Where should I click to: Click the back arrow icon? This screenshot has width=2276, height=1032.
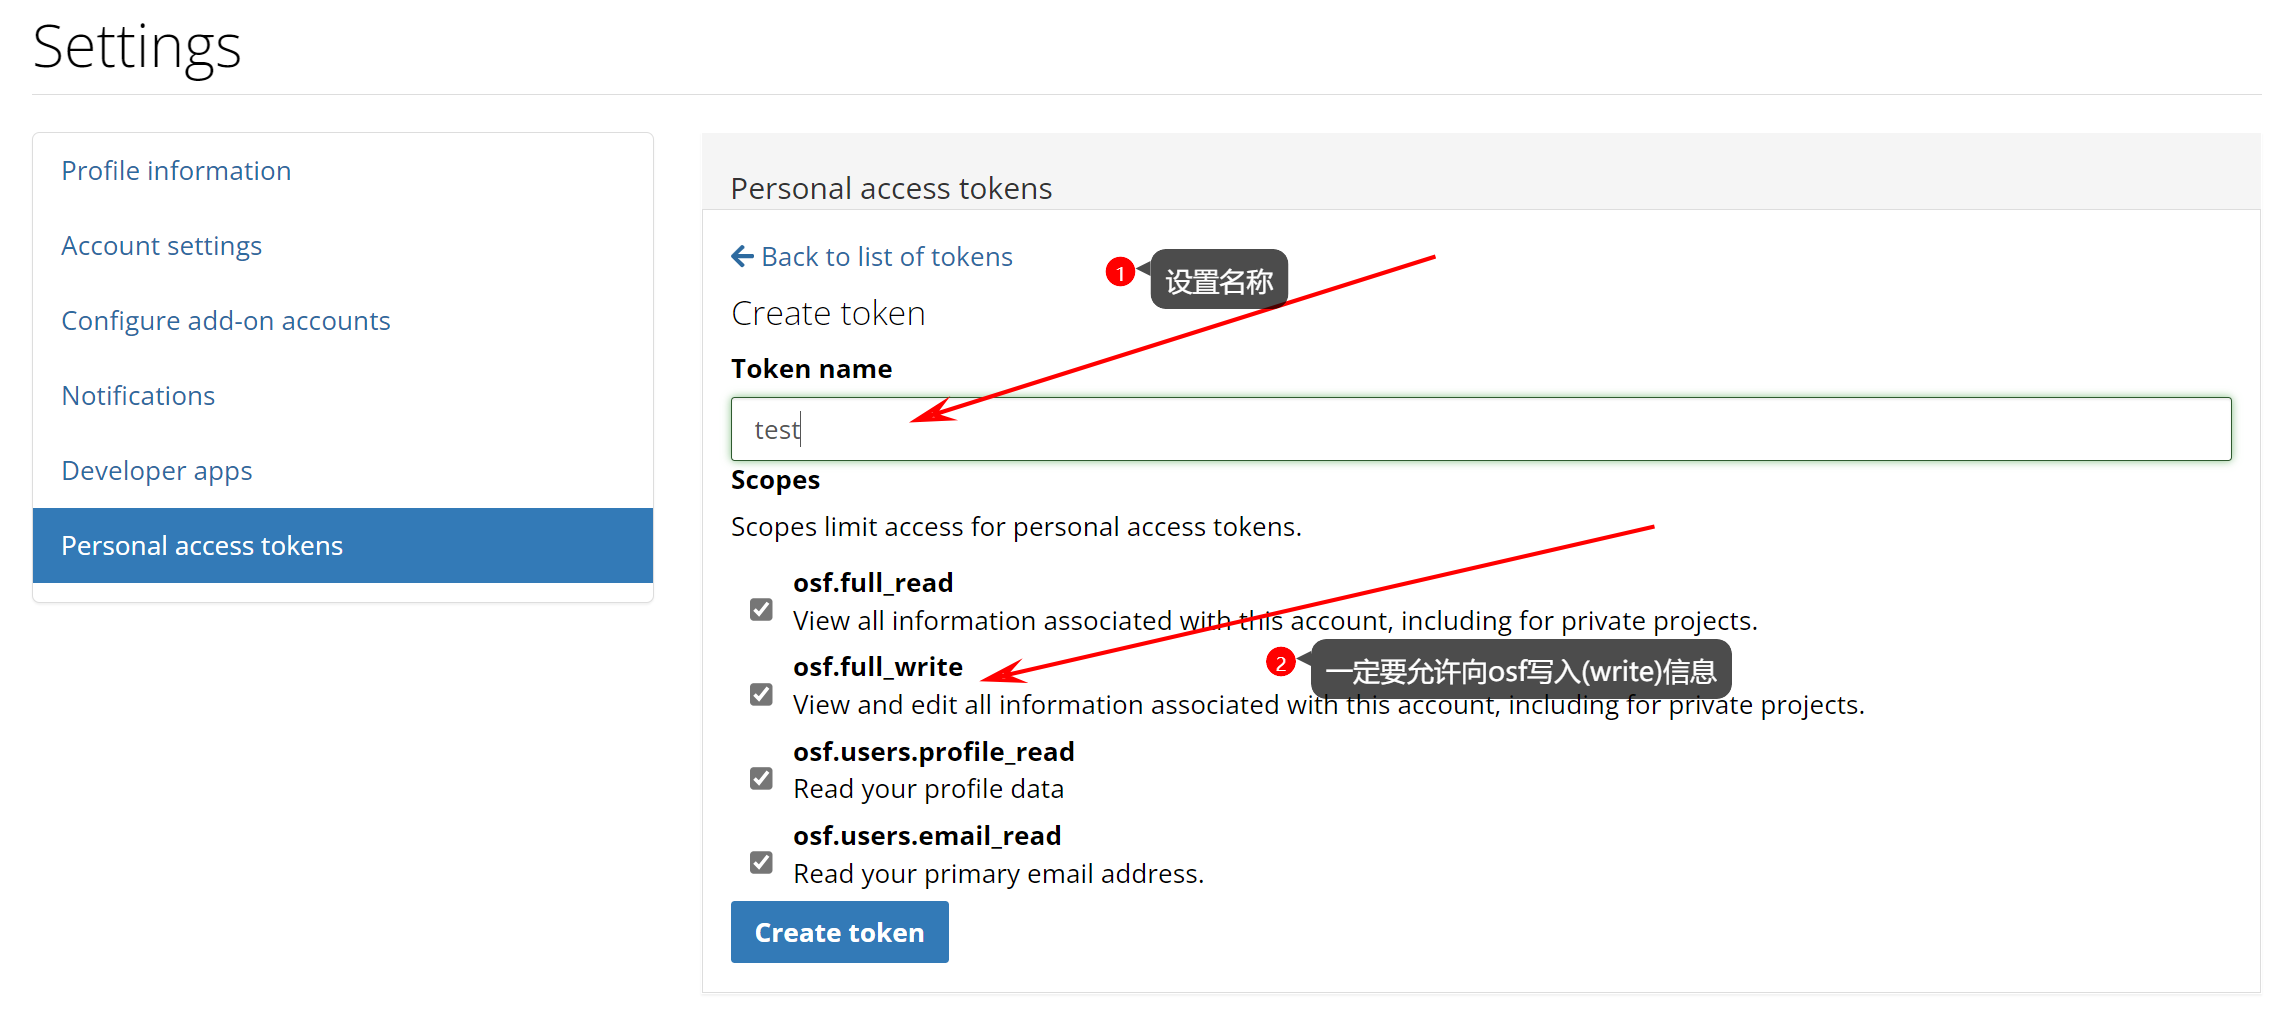coord(742,257)
